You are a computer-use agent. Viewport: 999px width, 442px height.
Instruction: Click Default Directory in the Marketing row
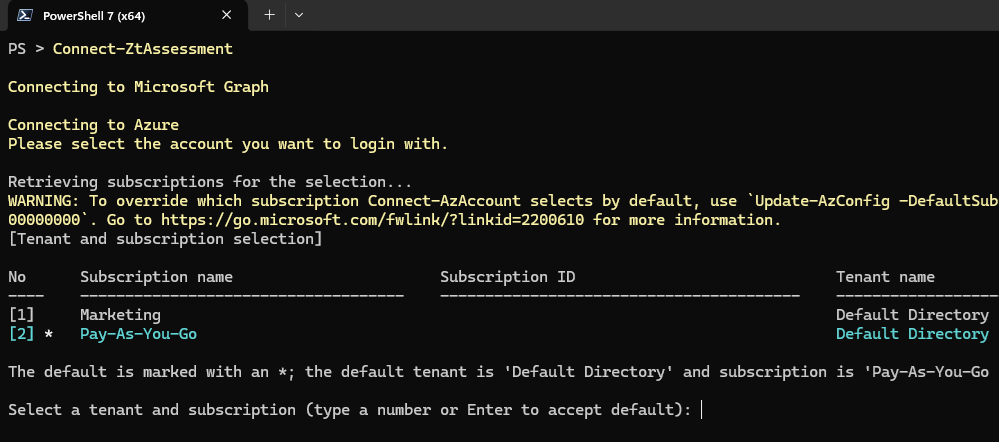click(912, 314)
